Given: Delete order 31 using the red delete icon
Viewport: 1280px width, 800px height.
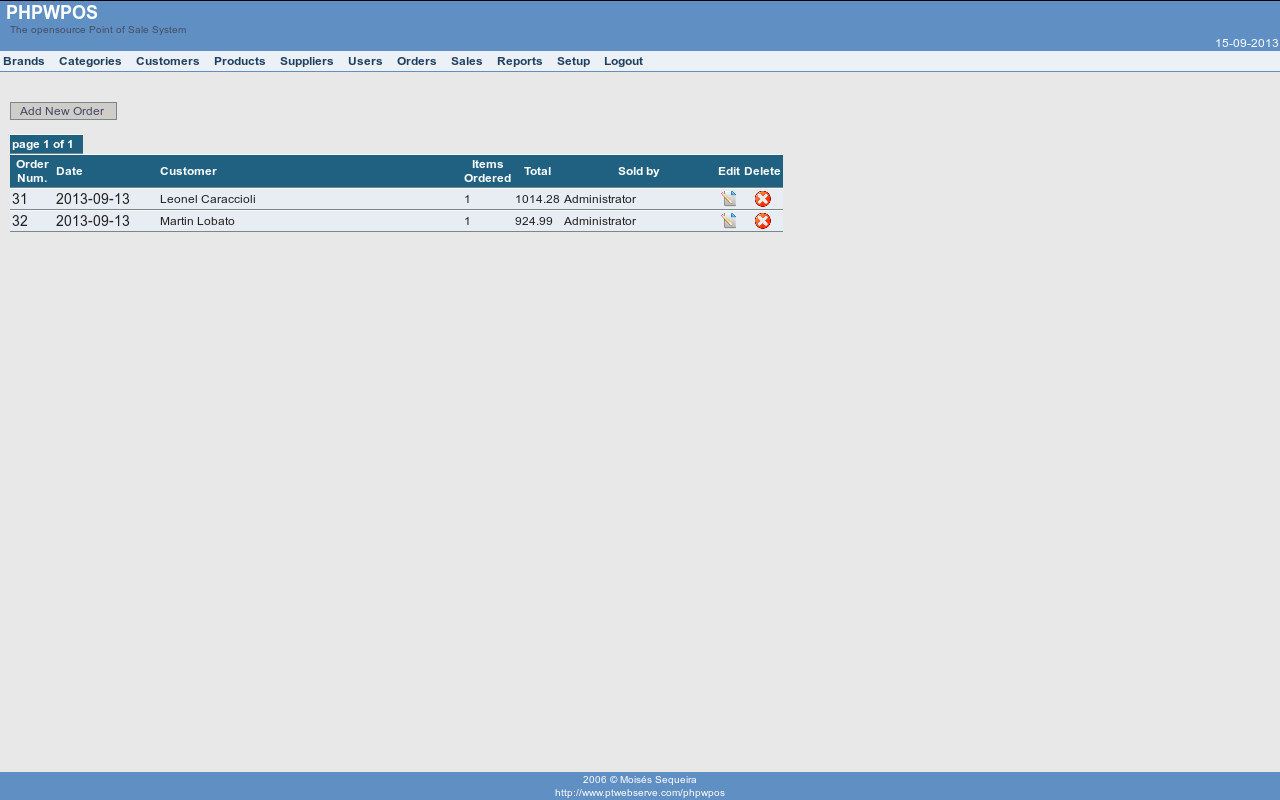Looking at the screenshot, I should point(762,198).
